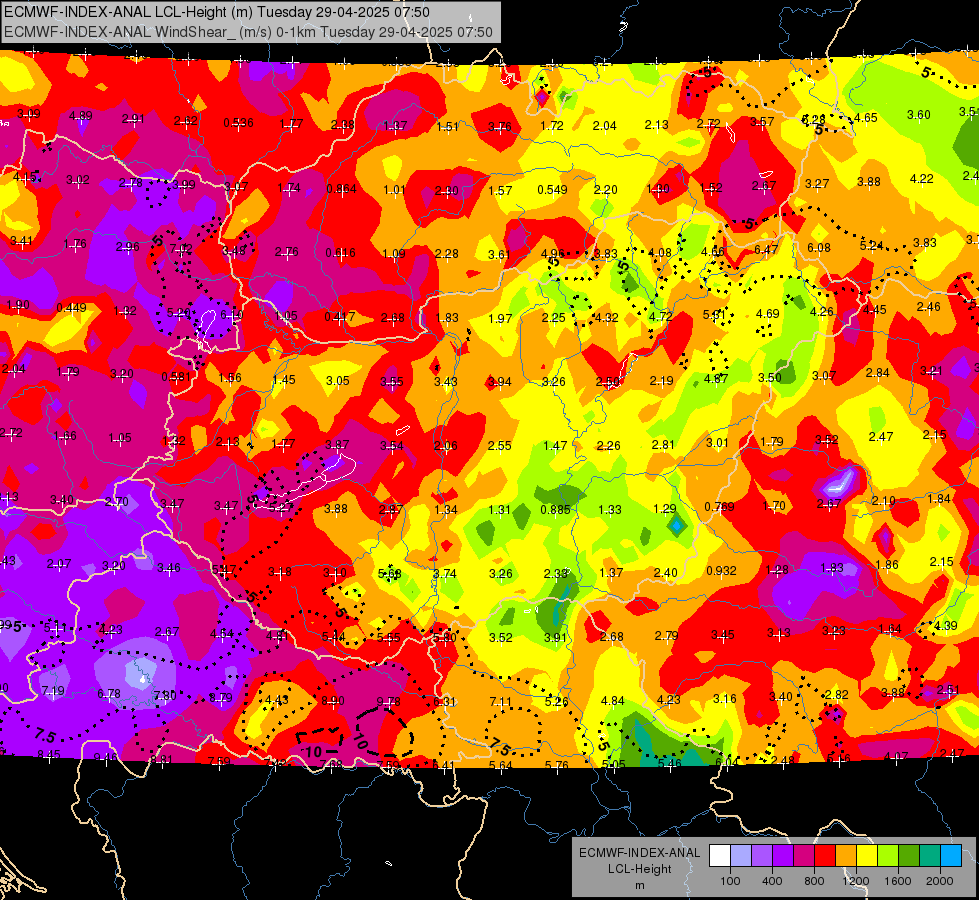Click legend text LCL-Height
This screenshot has width=979, height=900.
click(639, 869)
